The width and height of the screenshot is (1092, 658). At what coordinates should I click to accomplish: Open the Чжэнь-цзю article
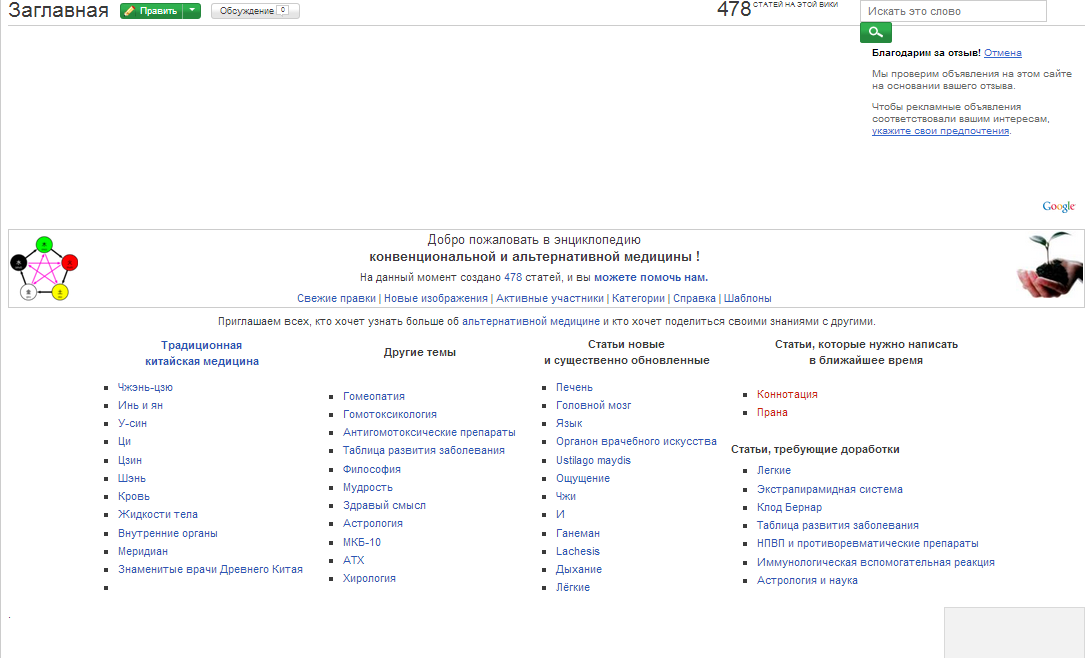tap(145, 387)
